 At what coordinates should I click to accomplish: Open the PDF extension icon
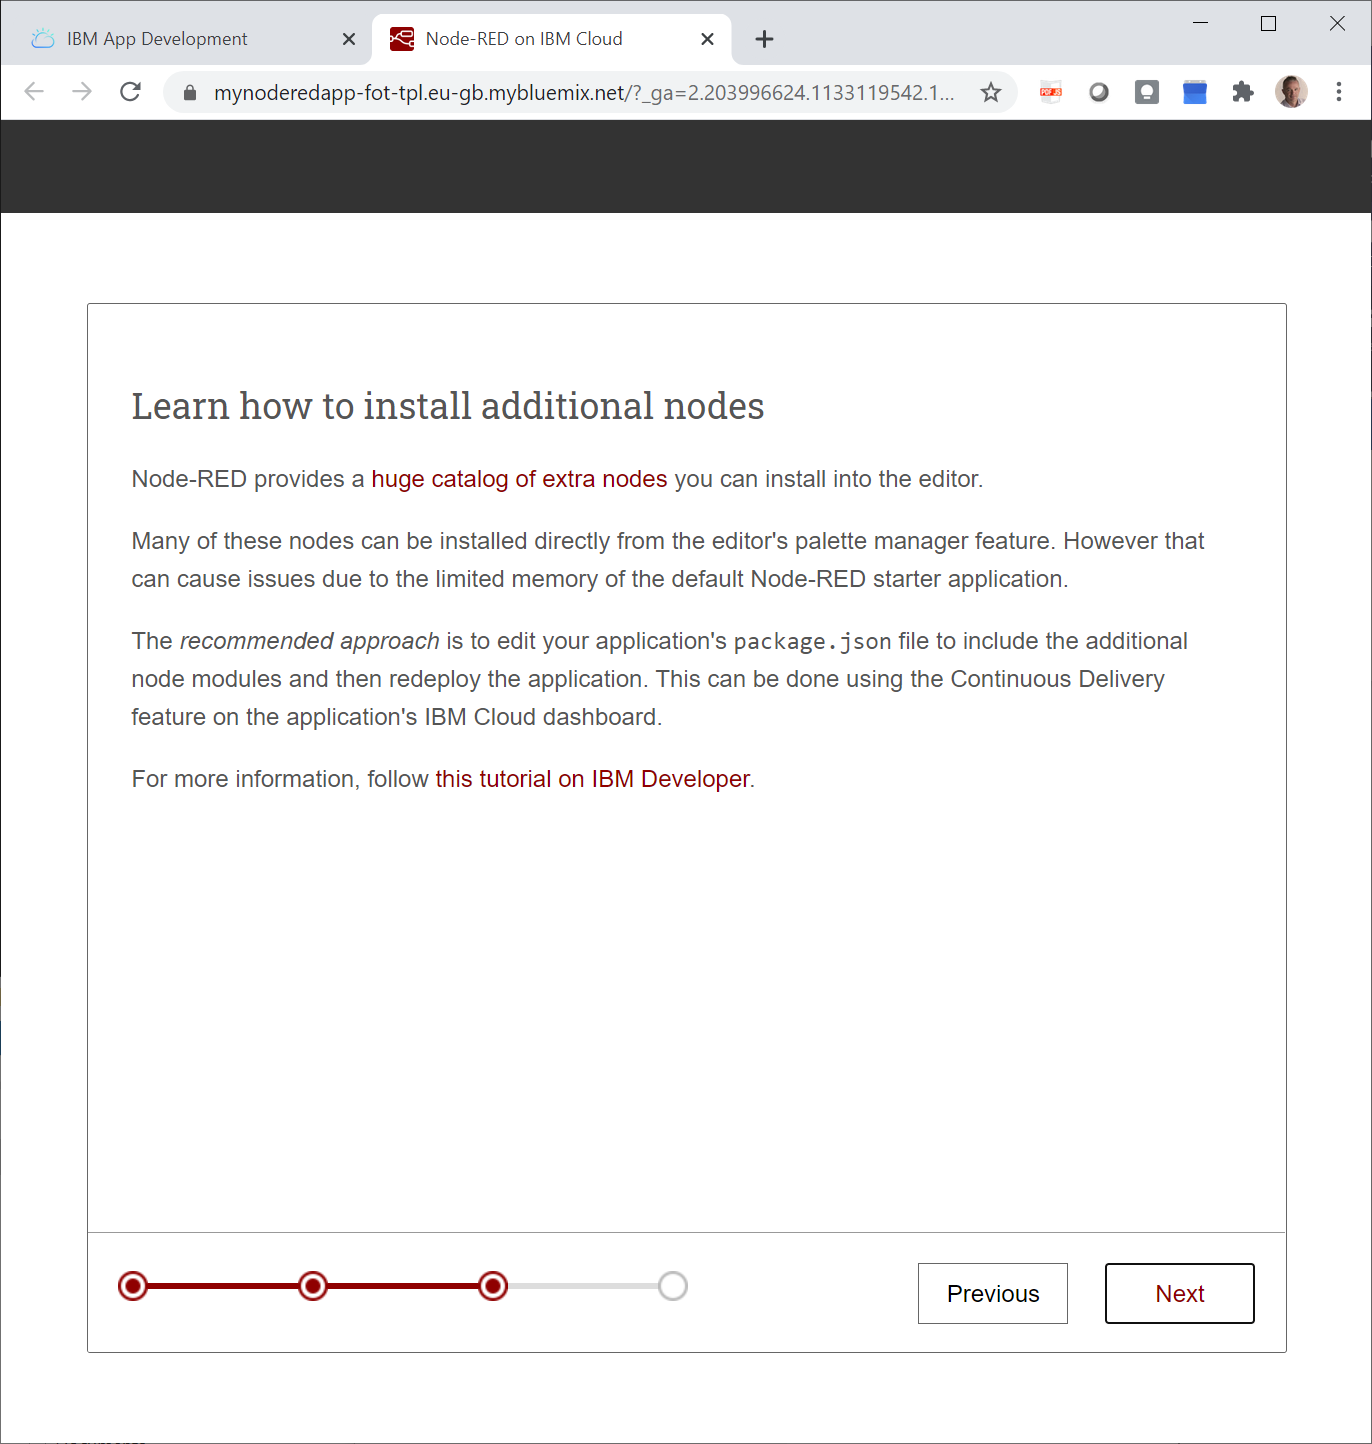coord(1051,92)
